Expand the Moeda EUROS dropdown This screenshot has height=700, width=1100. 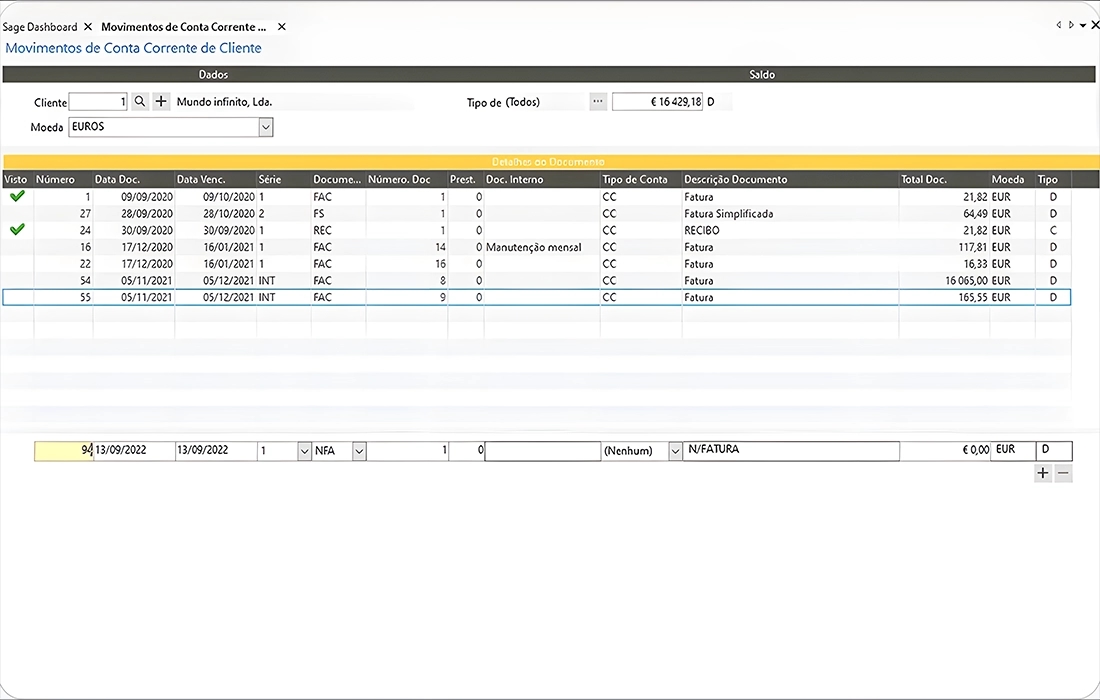pyautogui.click(x=266, y=127)
